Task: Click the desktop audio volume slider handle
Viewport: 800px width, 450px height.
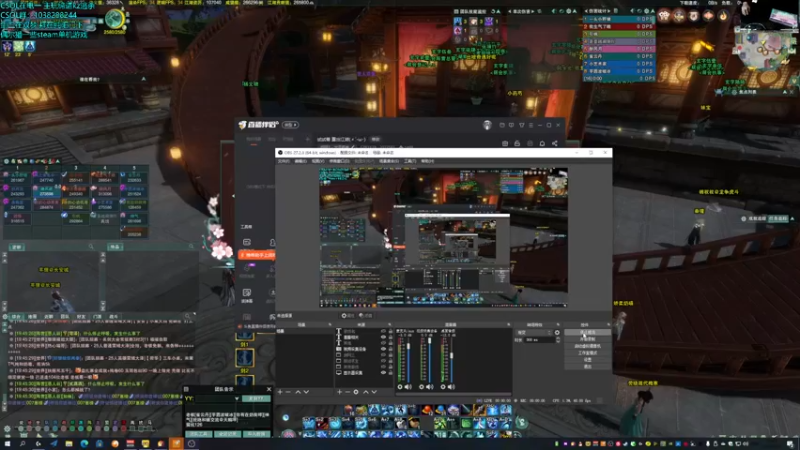Action: point(452,356)
